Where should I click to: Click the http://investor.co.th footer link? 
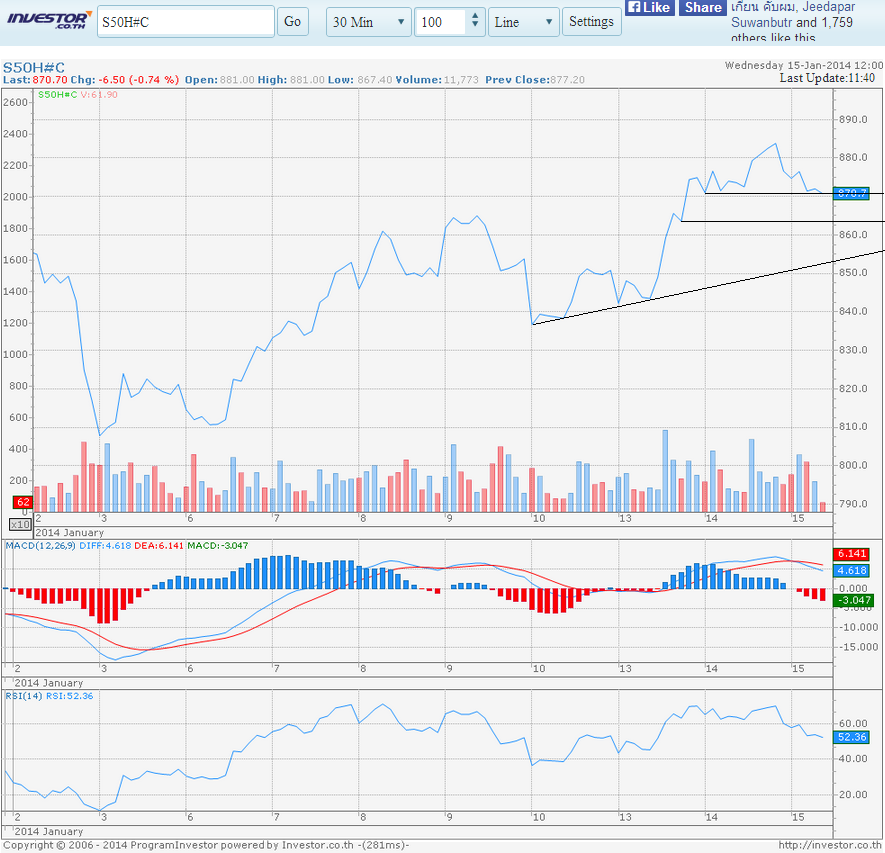pos(830,845)
